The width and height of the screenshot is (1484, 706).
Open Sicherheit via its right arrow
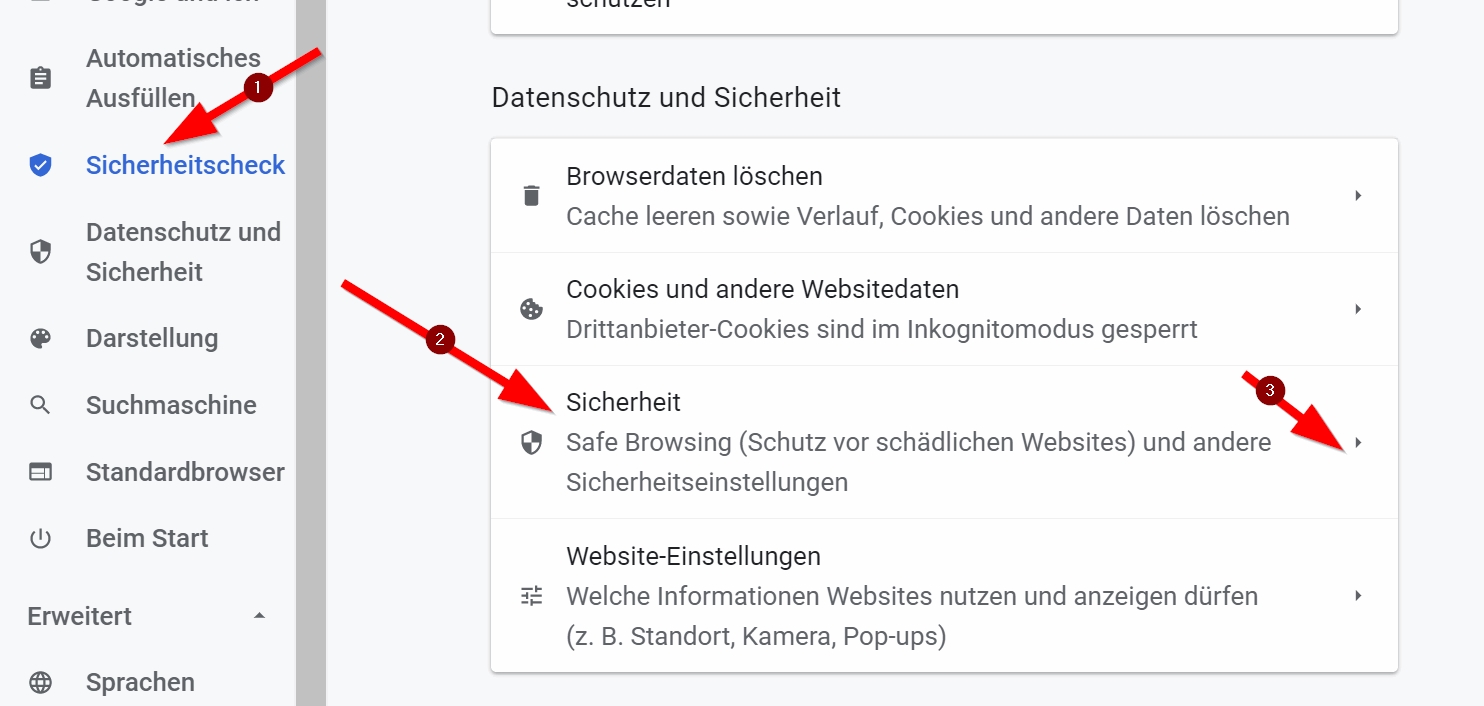(x=1358, y=442)
